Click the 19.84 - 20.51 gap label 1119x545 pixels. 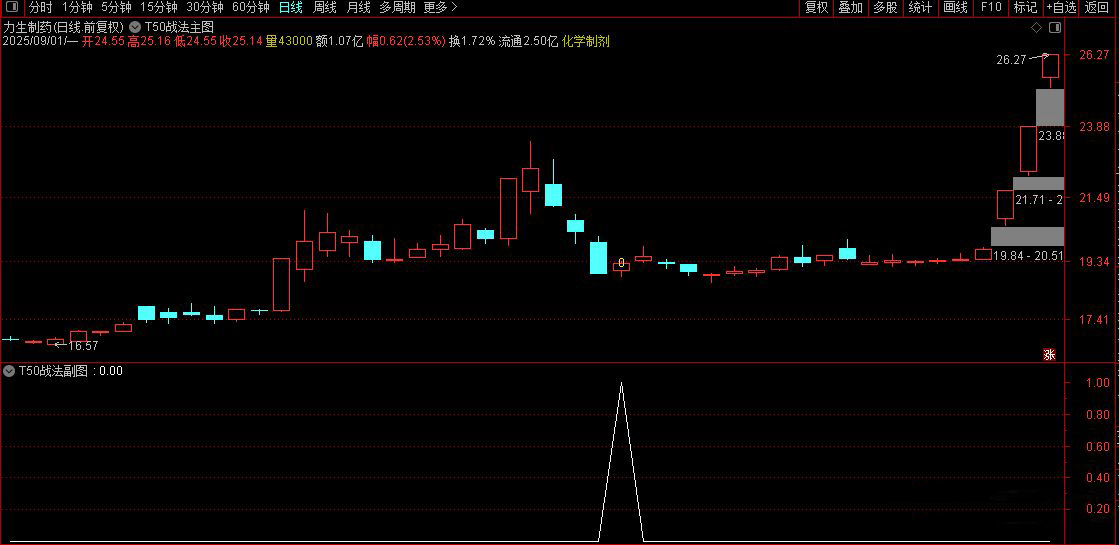coord(1027,255)
